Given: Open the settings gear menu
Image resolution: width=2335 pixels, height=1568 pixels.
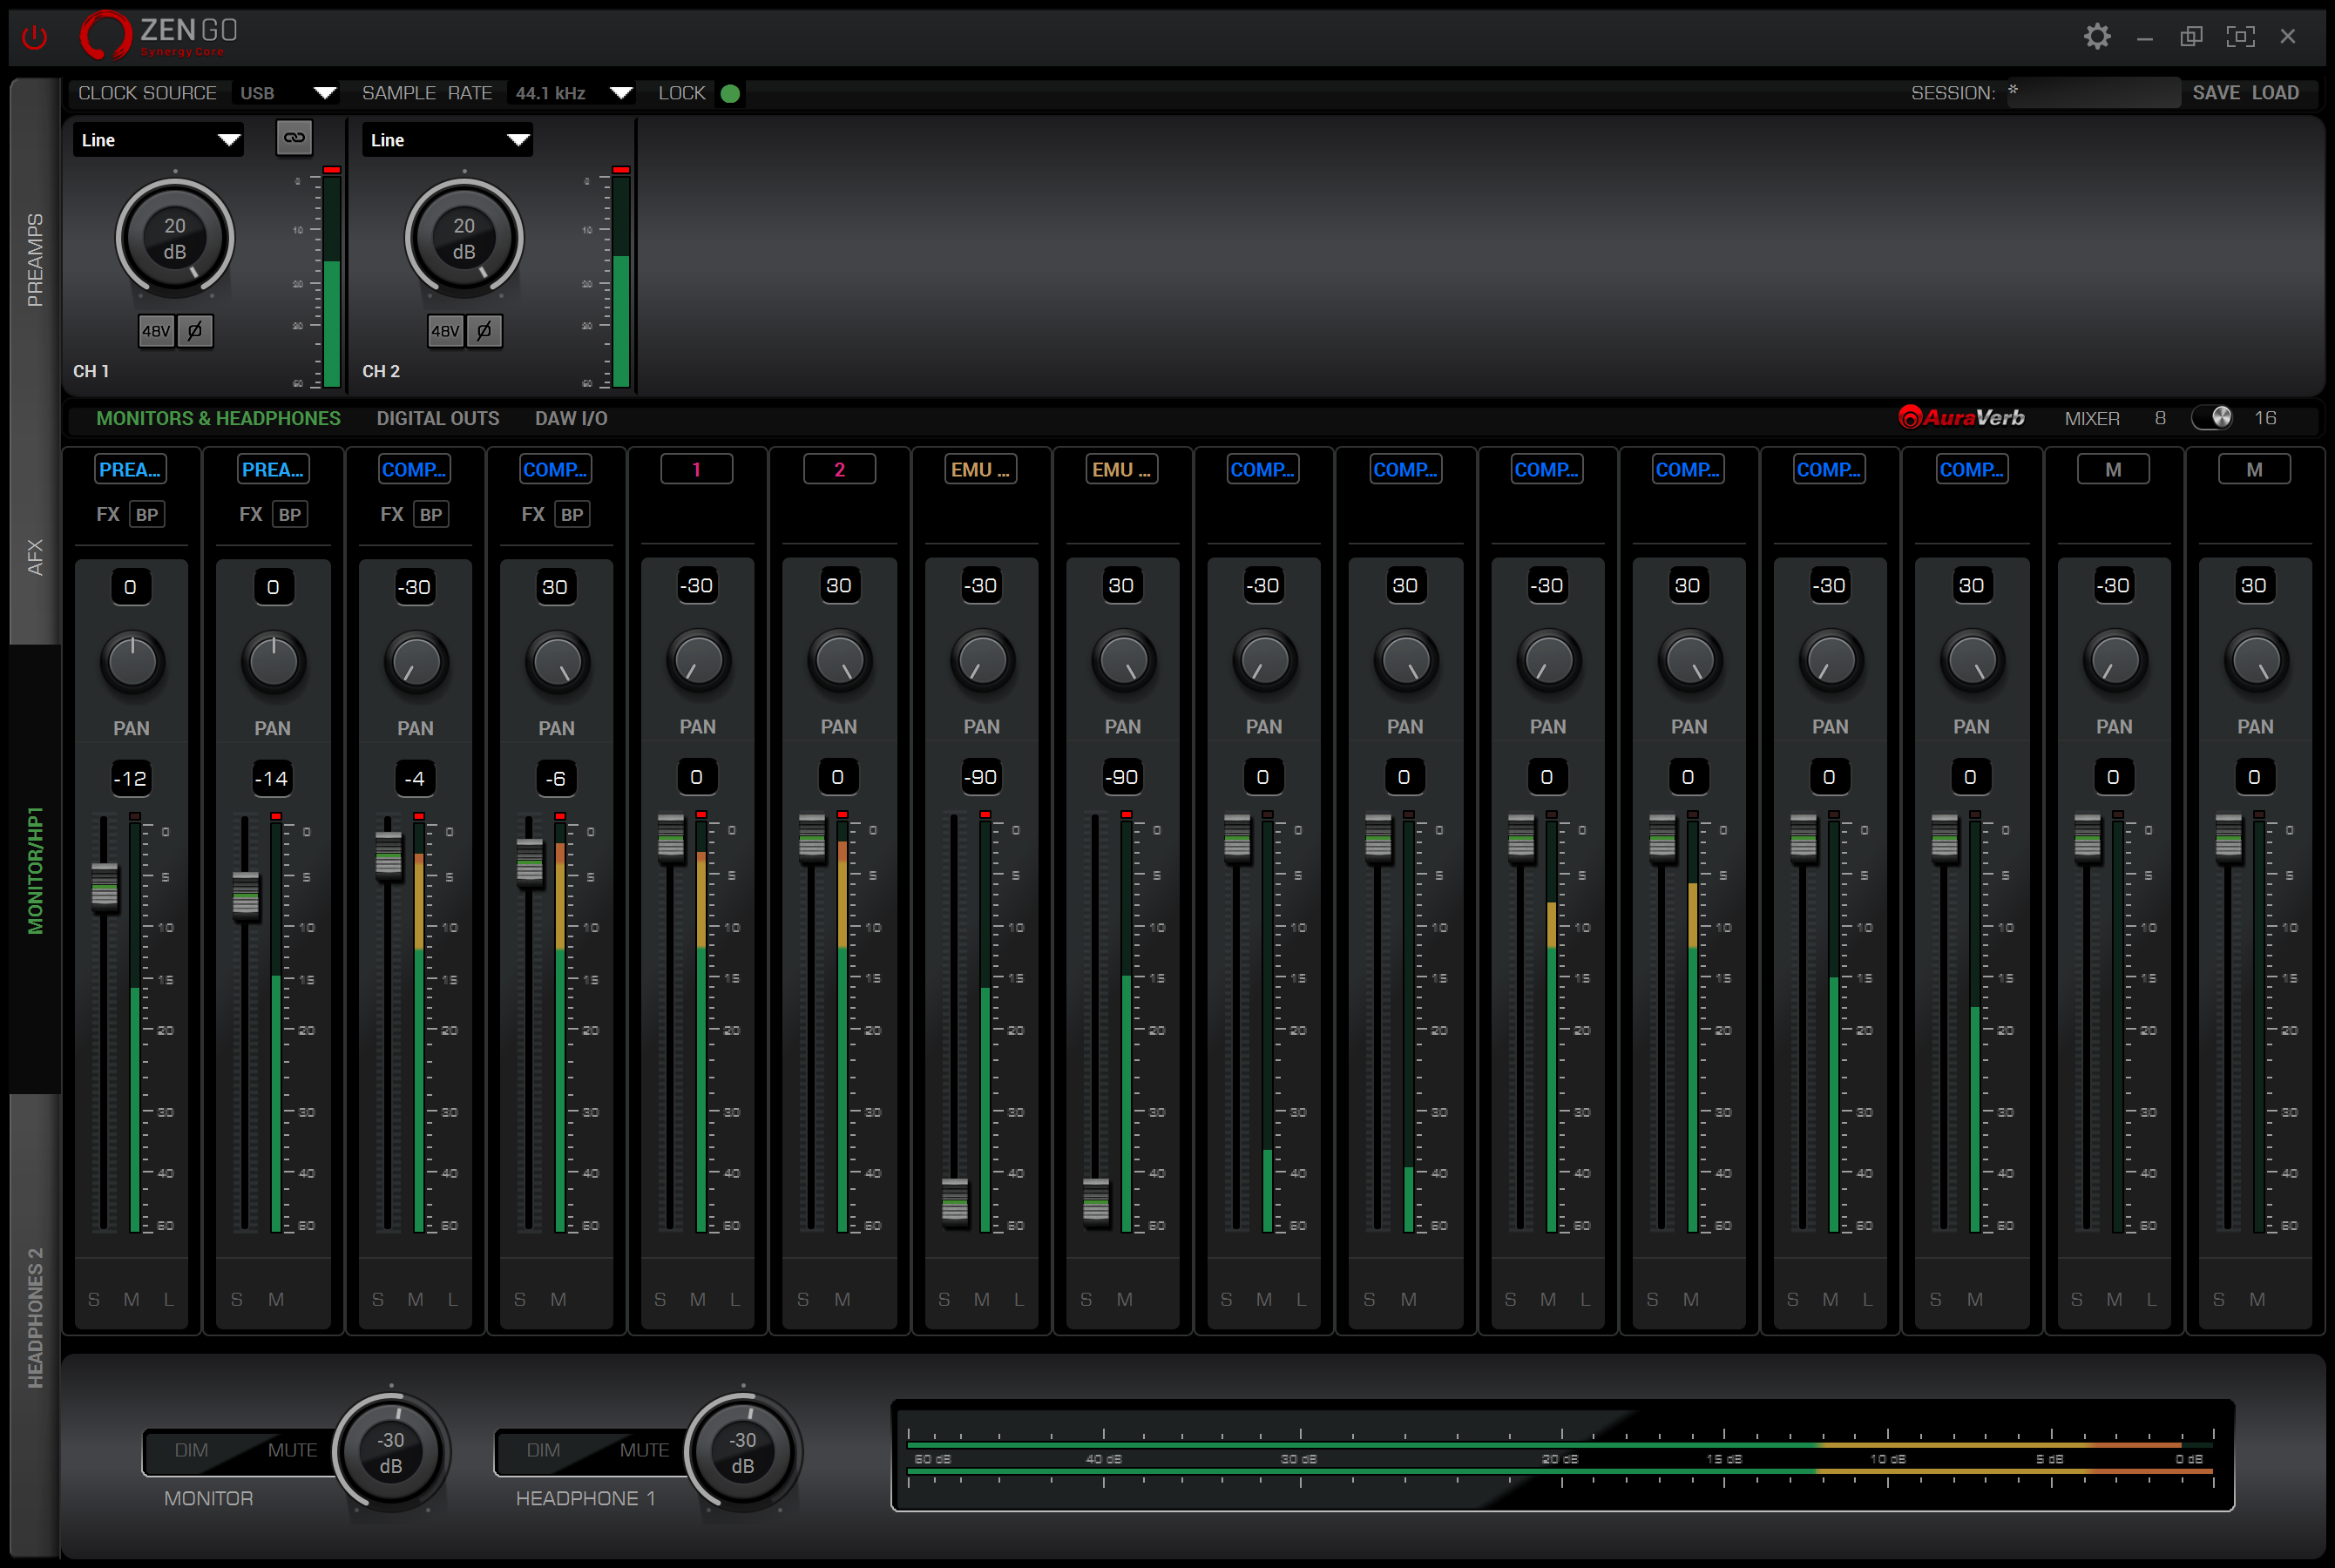Looking at the screenshot, I should tap(2097, 36).
